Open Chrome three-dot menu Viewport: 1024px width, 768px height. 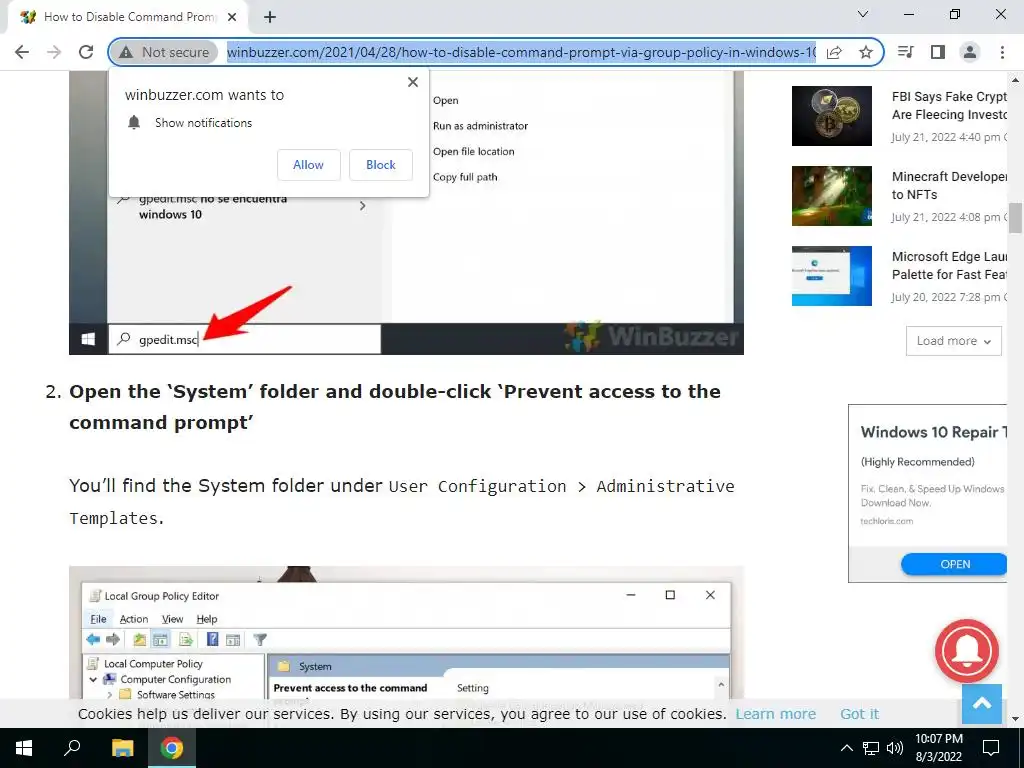1002,52
